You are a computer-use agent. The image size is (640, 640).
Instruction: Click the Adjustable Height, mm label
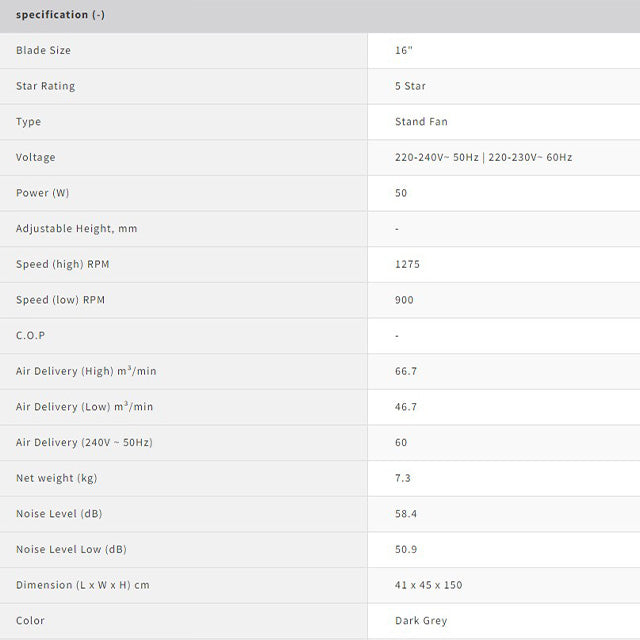click(76, 229)
